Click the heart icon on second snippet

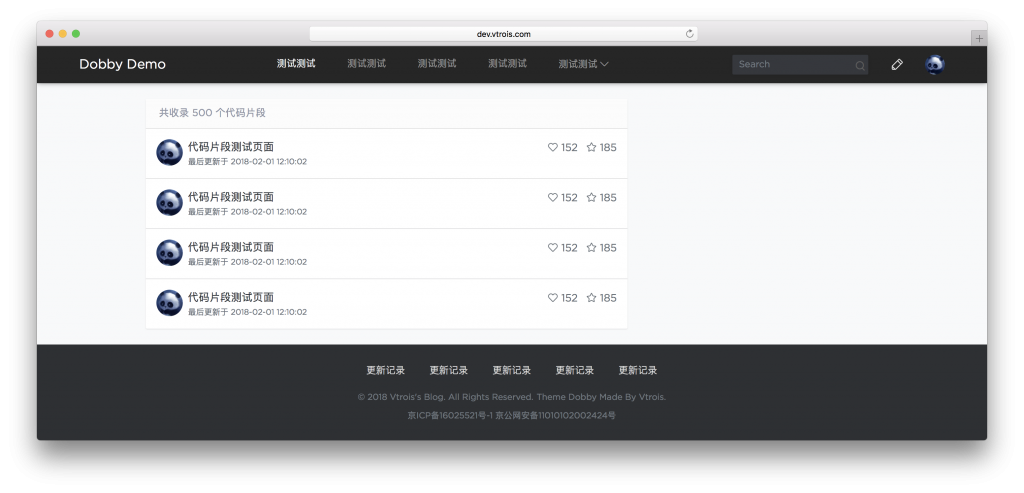click(x=553, y=197)
